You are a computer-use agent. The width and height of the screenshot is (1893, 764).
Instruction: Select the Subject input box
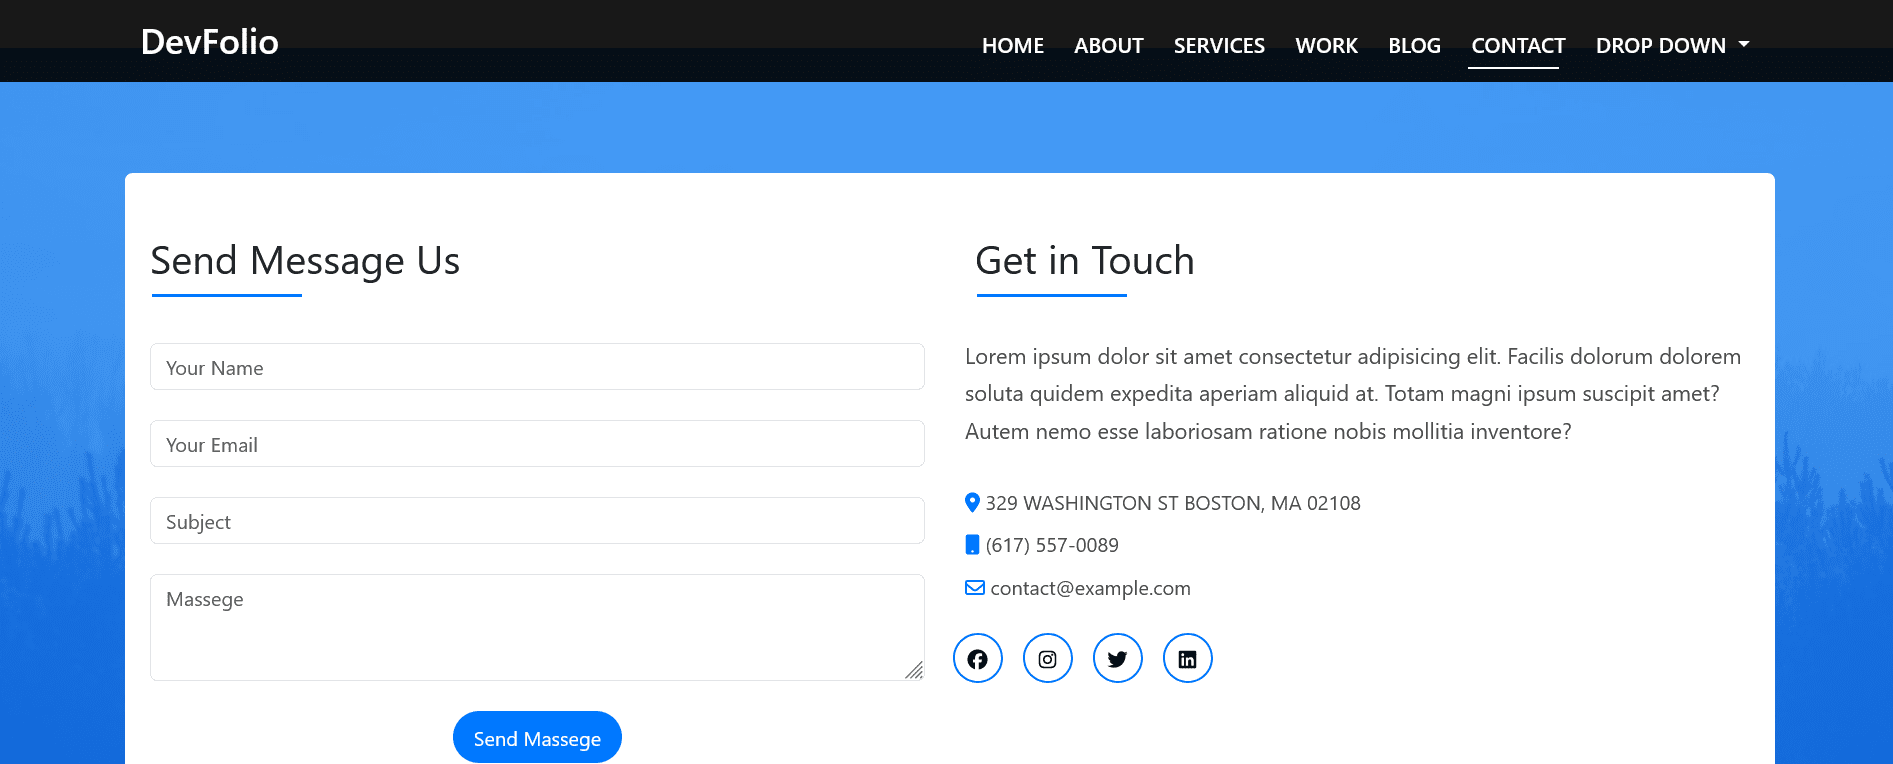tap(537, 521)
